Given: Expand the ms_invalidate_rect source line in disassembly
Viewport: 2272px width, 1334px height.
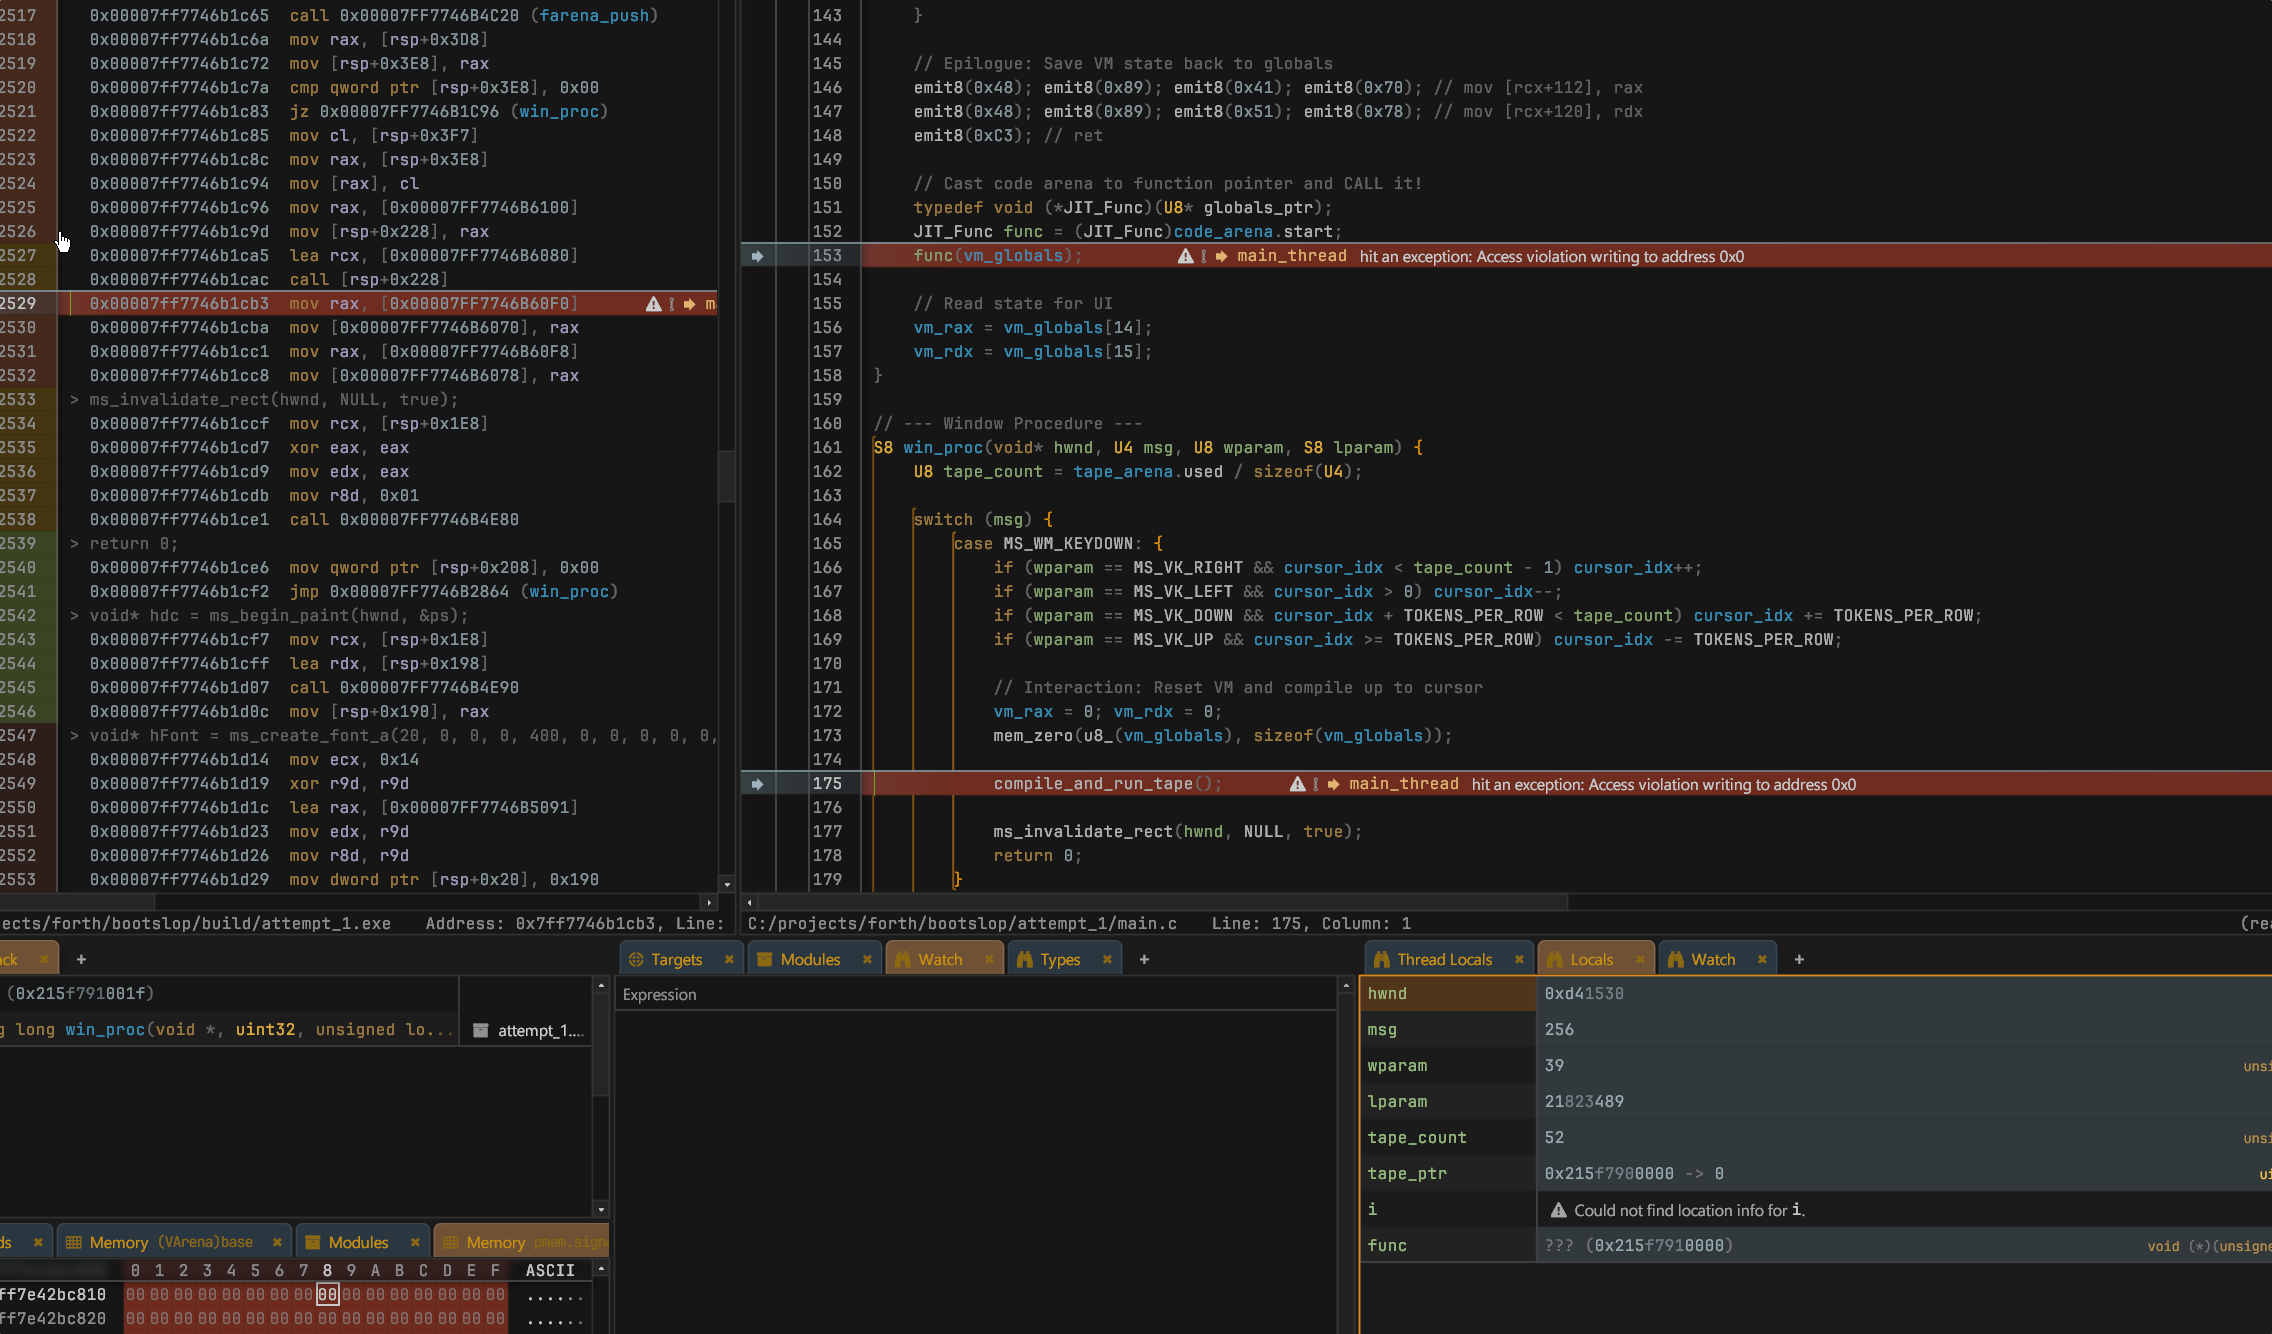Looking at the screenshot, I should pyautogui.click(x=75, y=400).
